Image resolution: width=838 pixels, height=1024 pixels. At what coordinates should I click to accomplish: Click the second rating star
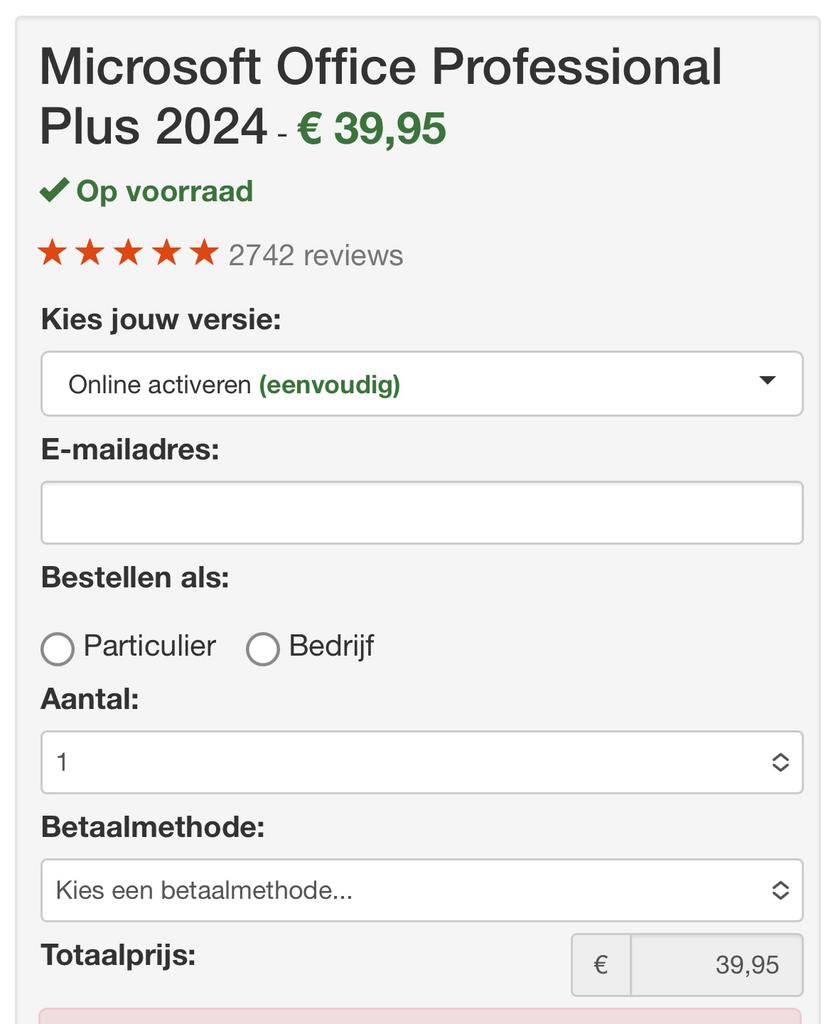91,253
